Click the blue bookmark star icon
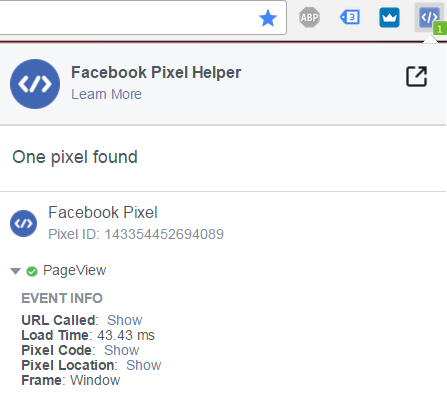 [x=268, y=18]
